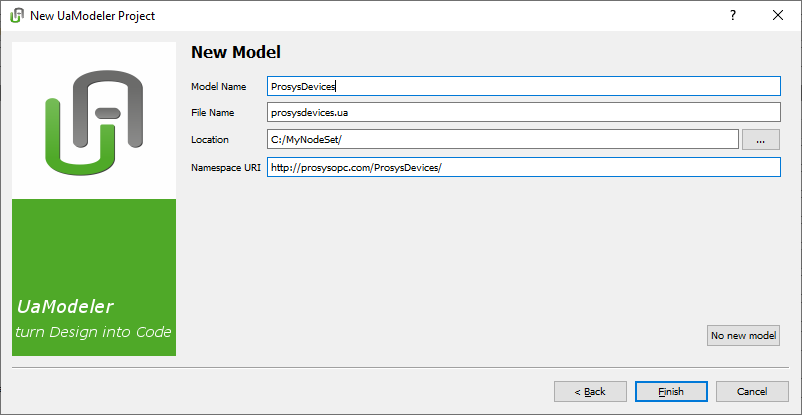Click the UaModeler icon in title bar
Image resolution: width=802 pixels, height=415 pixels.
17,15
